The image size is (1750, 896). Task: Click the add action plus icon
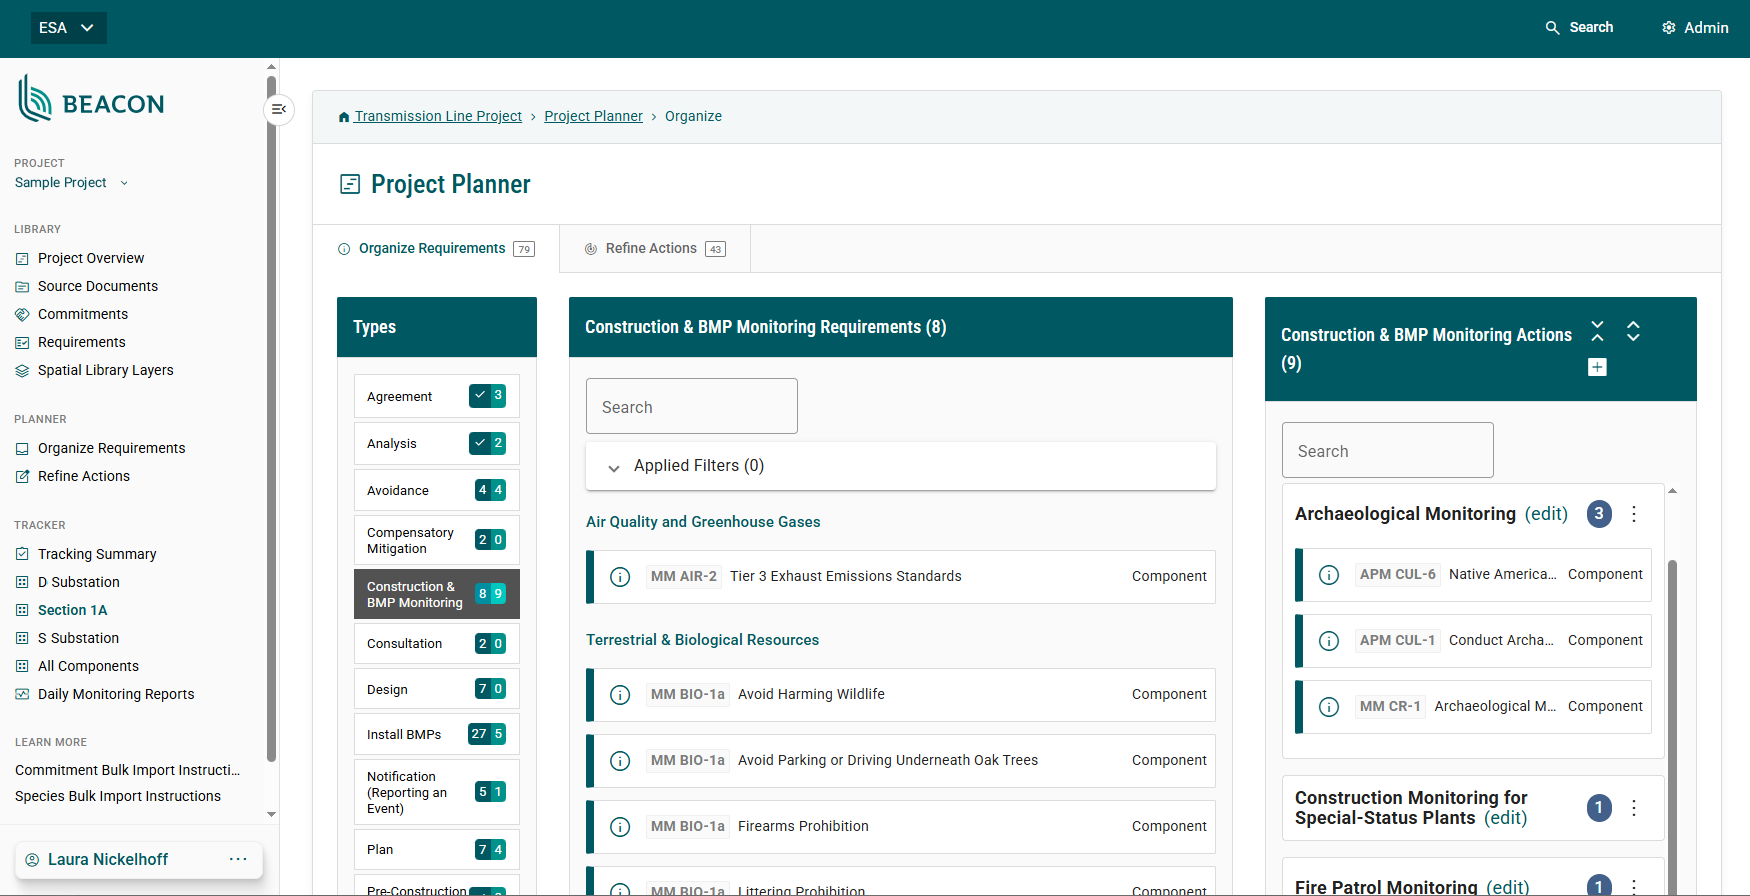(1597, 367)
